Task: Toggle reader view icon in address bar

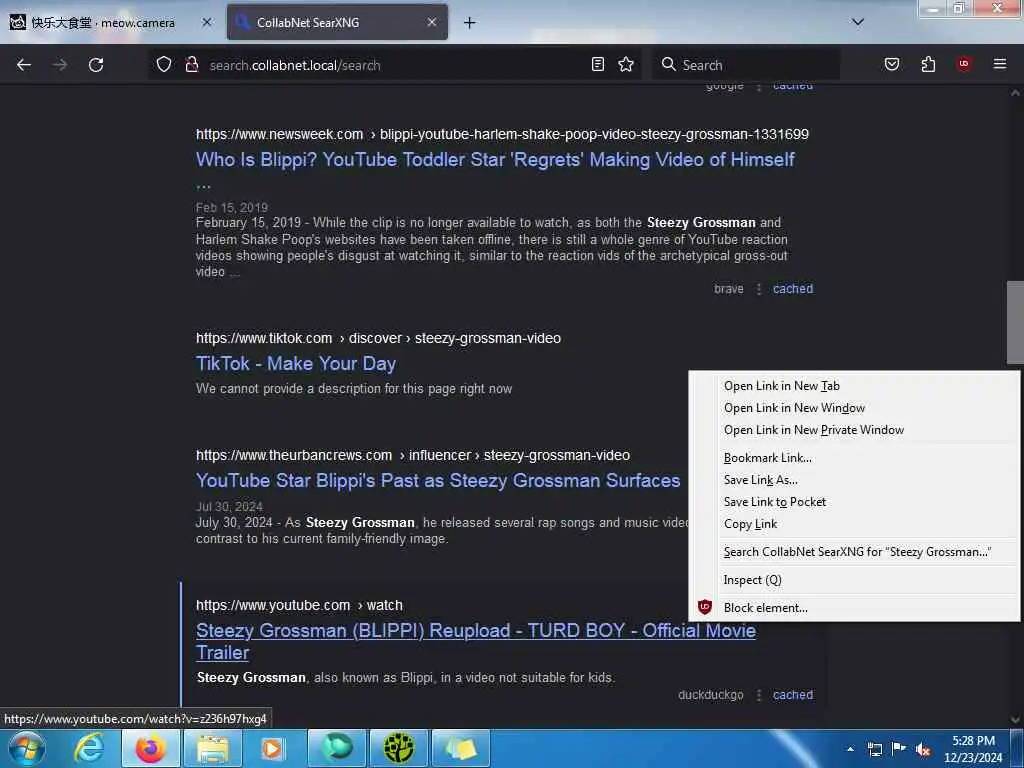Action: [x=598, y=64]
